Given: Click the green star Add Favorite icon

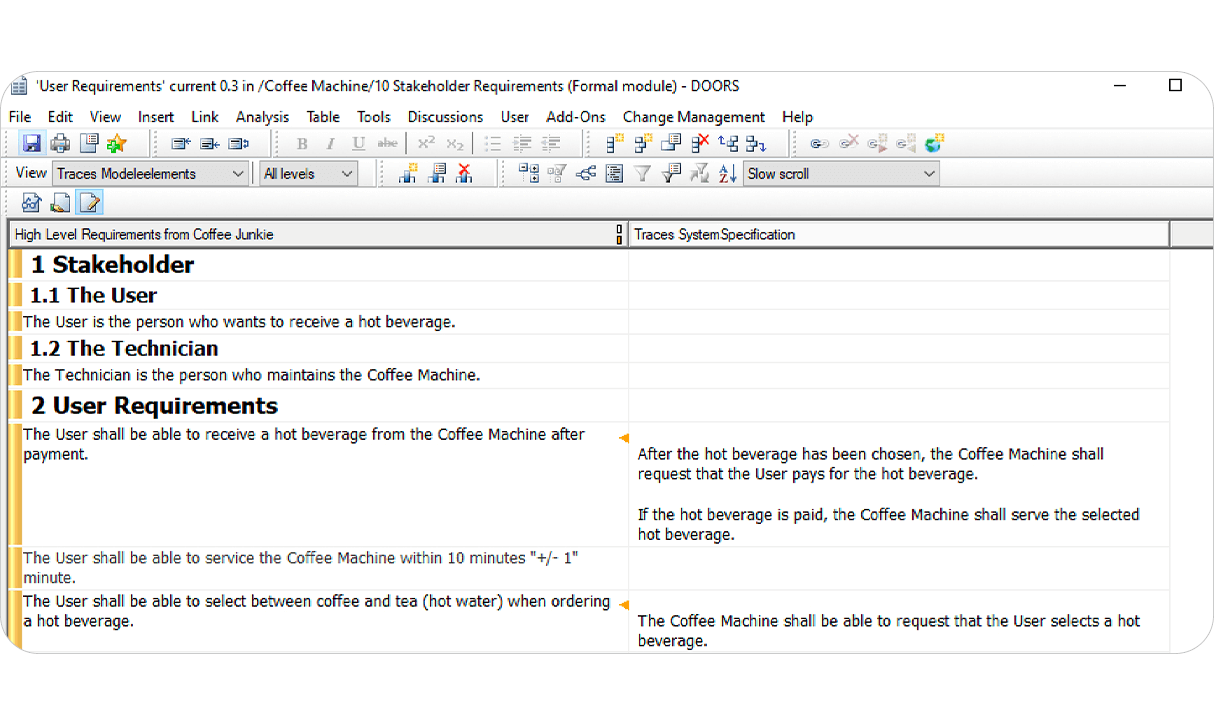Looking at the screenshot, I should 116,142.
